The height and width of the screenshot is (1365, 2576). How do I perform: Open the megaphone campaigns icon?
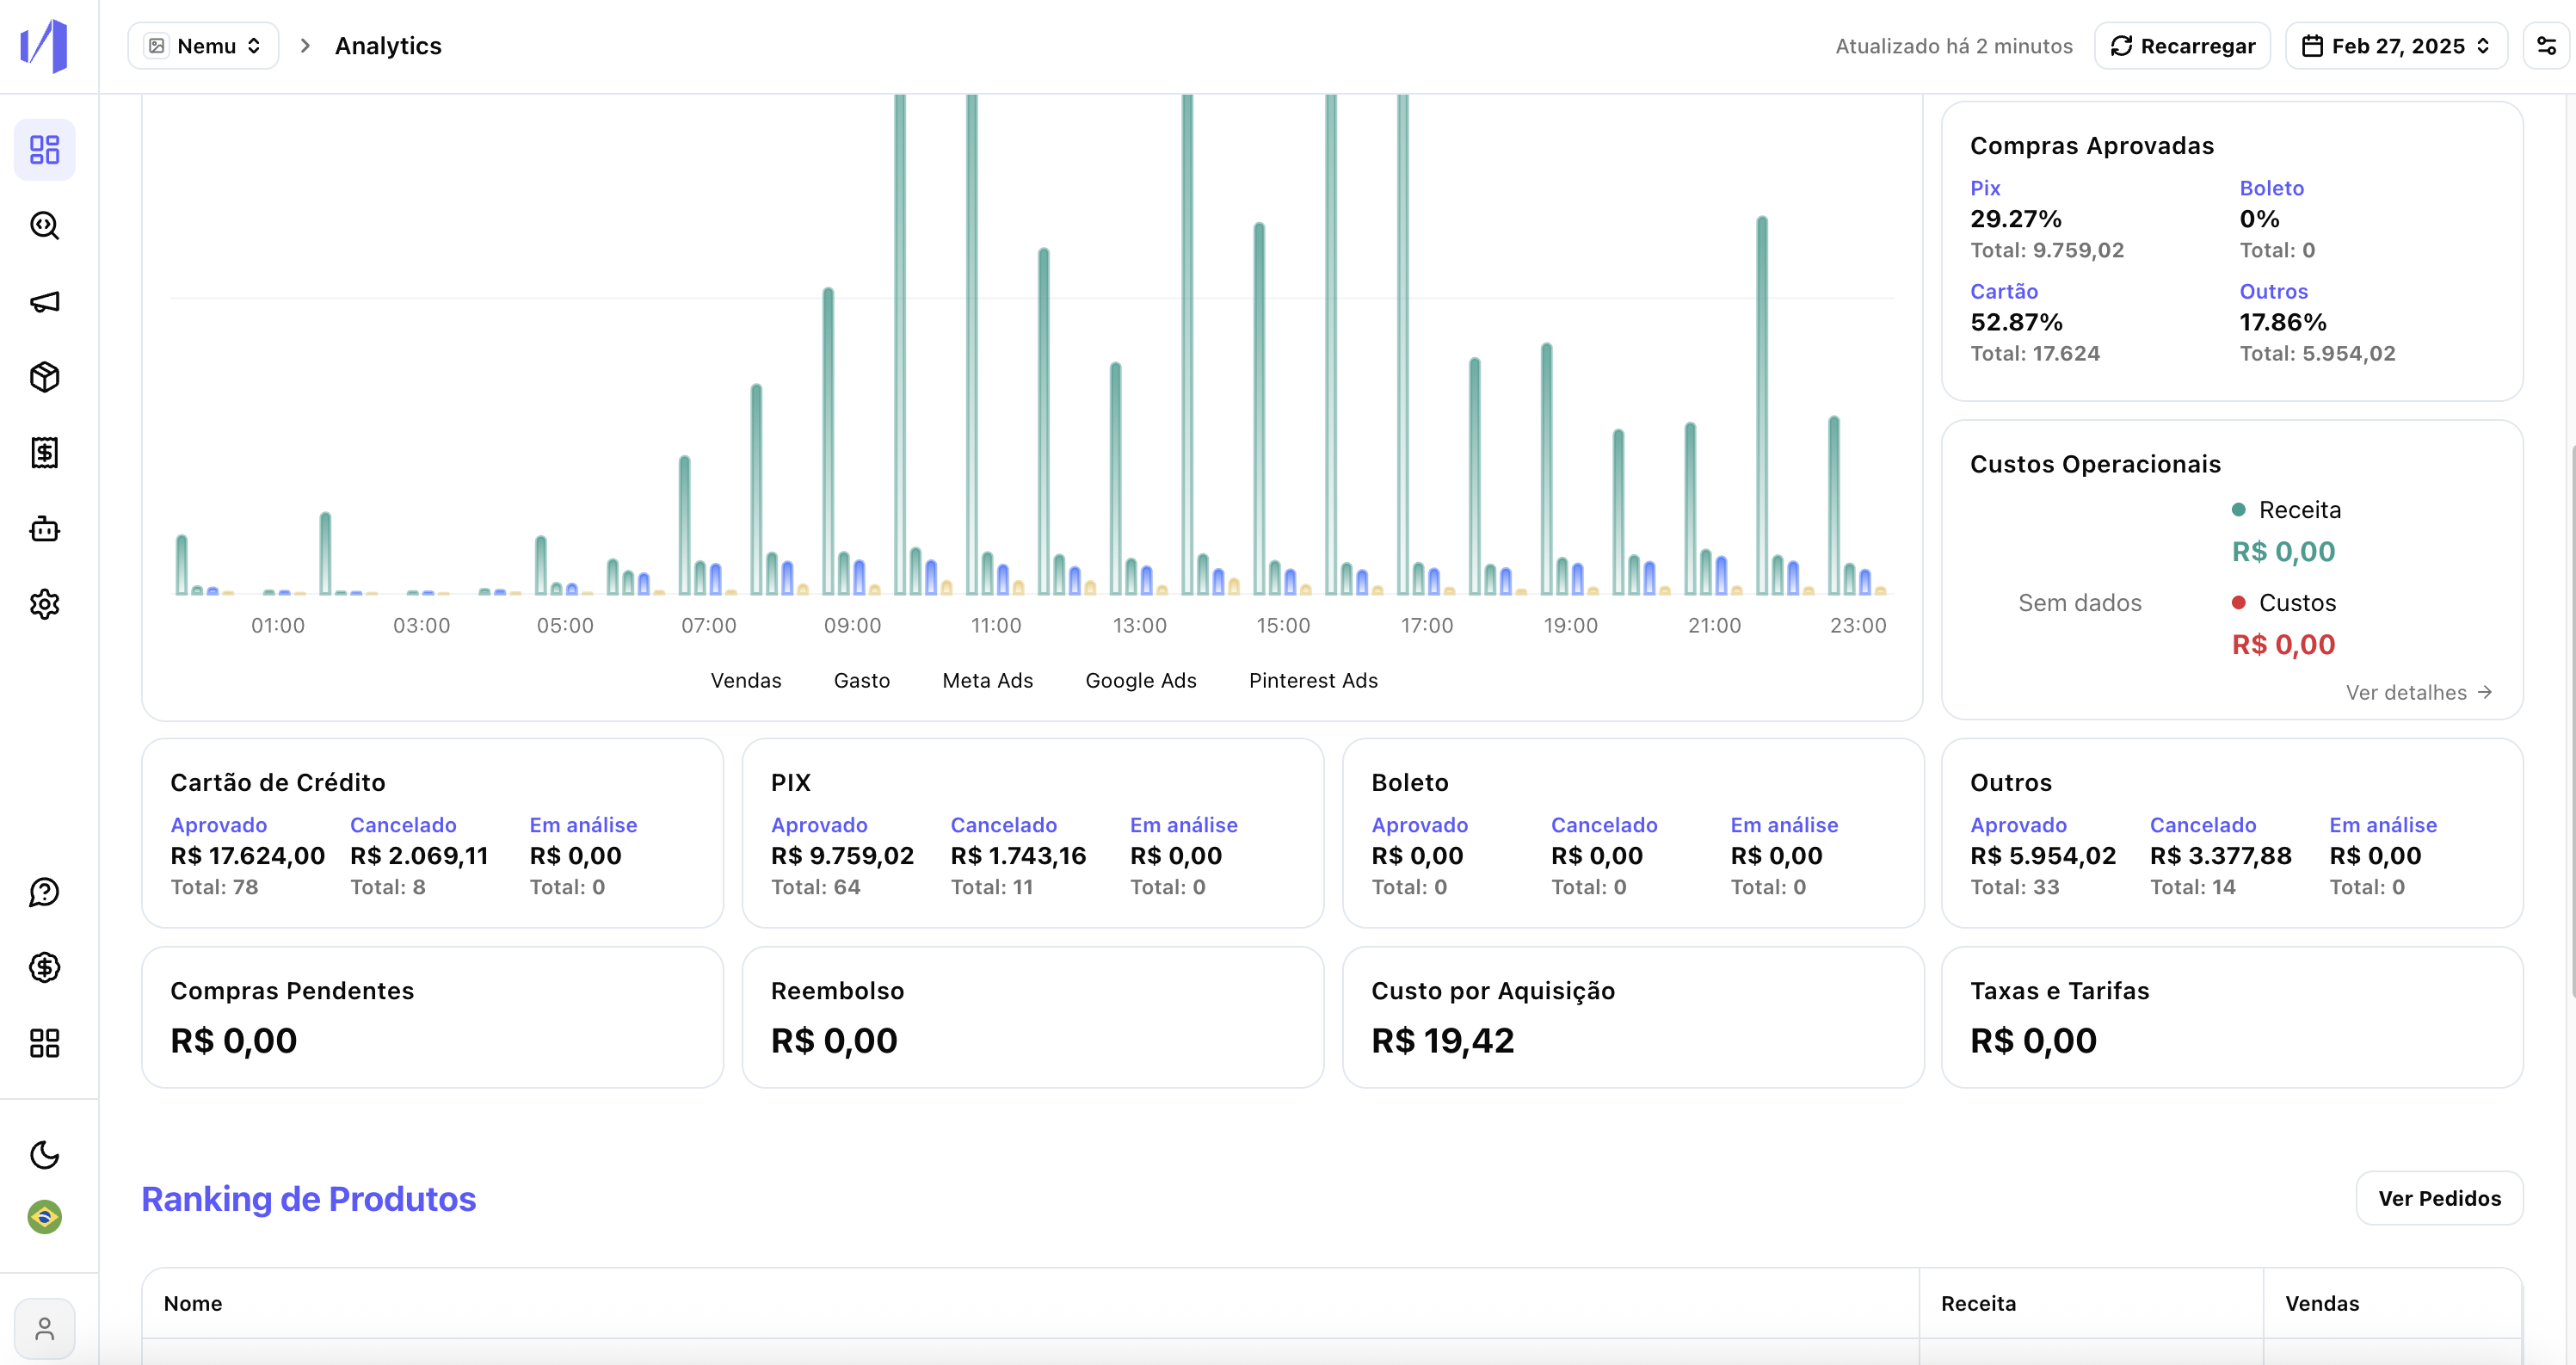pyautogui.click(x=44, y=302)
